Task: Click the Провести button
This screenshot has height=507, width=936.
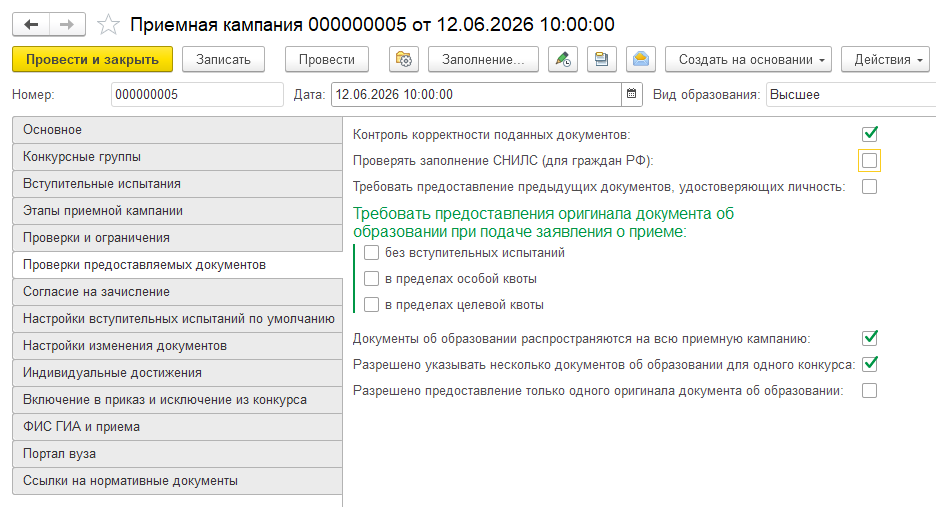Action: [327, 60]
